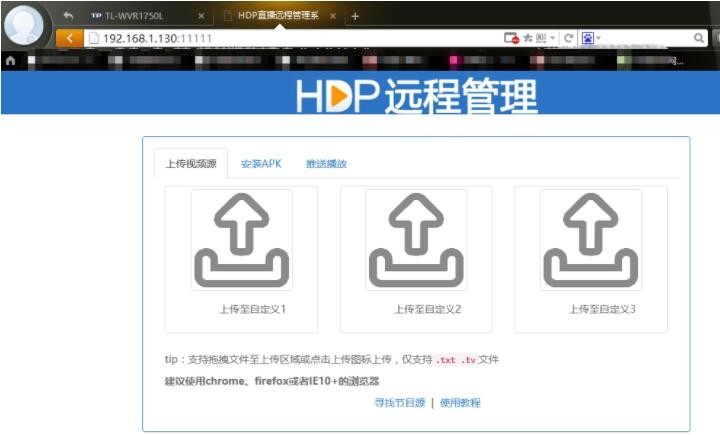Image resolution: width=720 pixels, height=435 pixels.
Task: Click the upload icon for 上传至自定义2
Action: click(x=416, y=240)
